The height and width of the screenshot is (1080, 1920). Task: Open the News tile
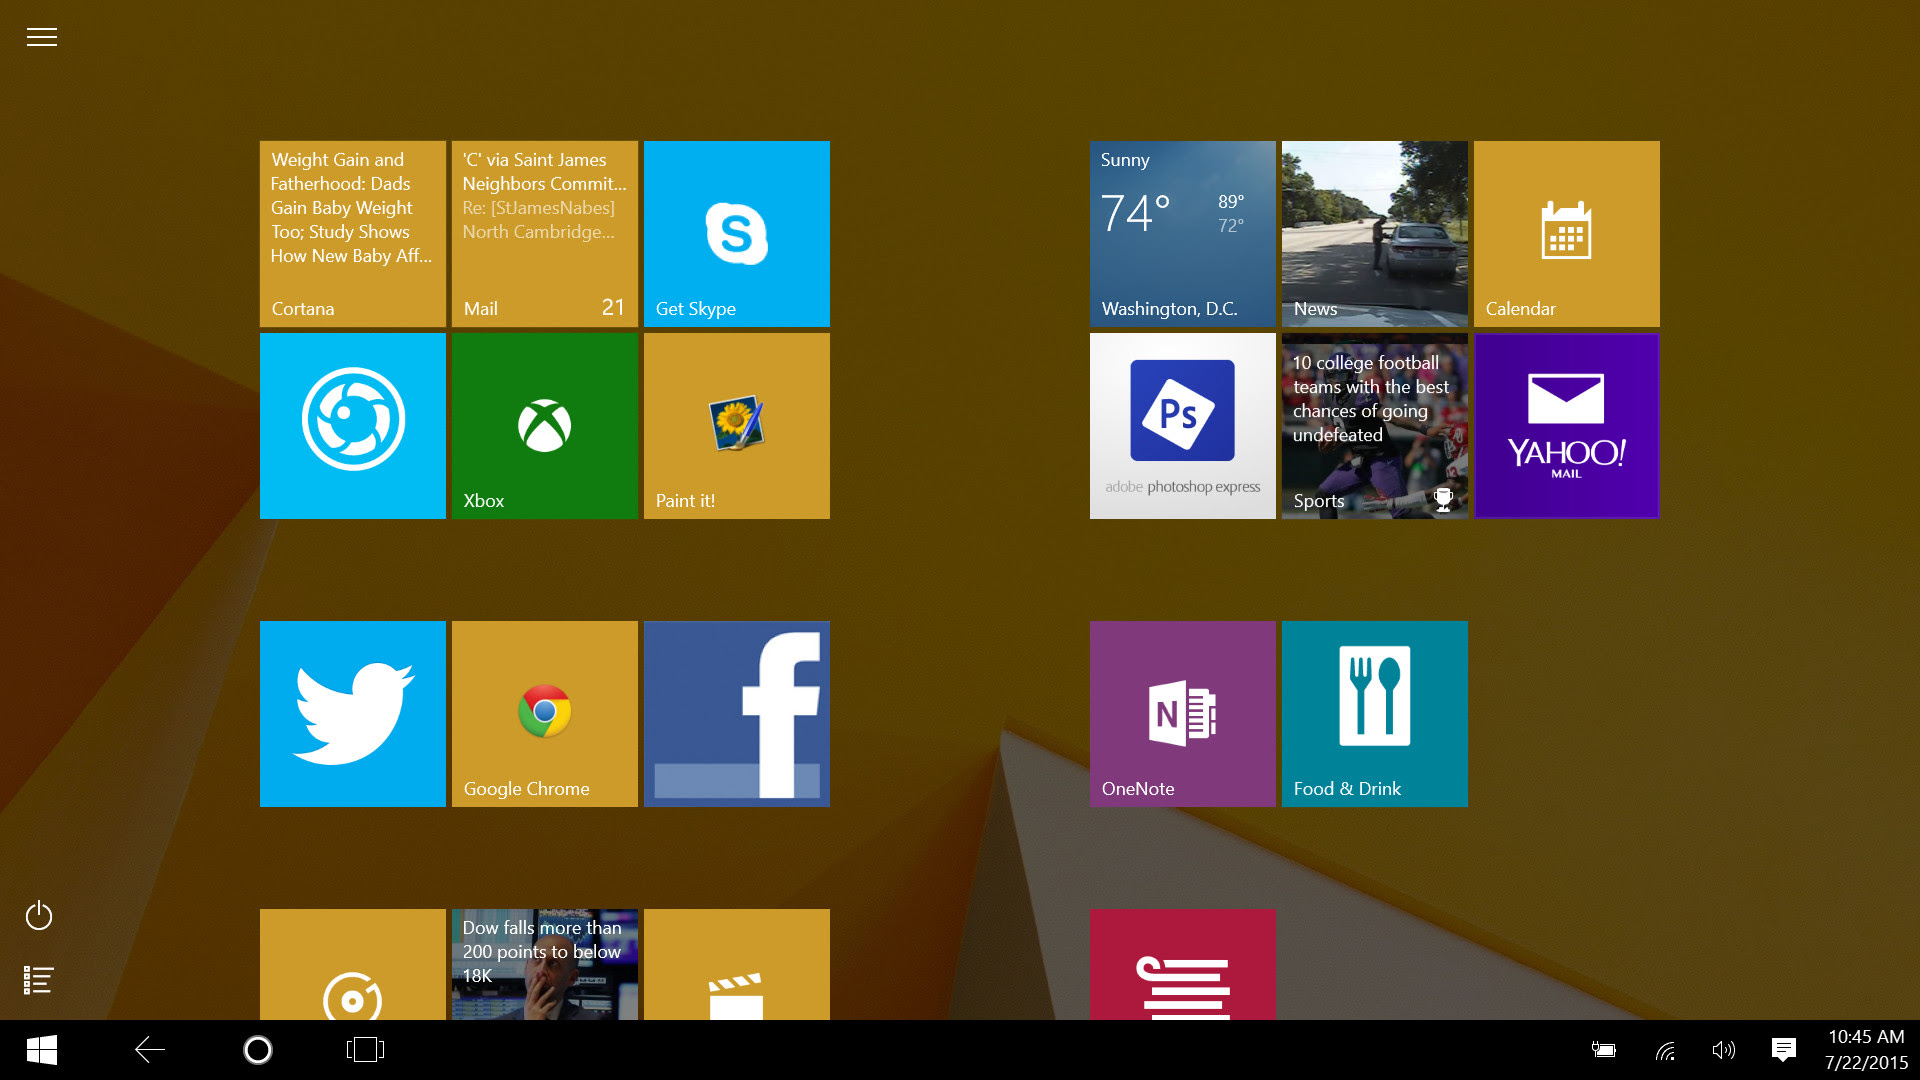[x=1375, y=234]
